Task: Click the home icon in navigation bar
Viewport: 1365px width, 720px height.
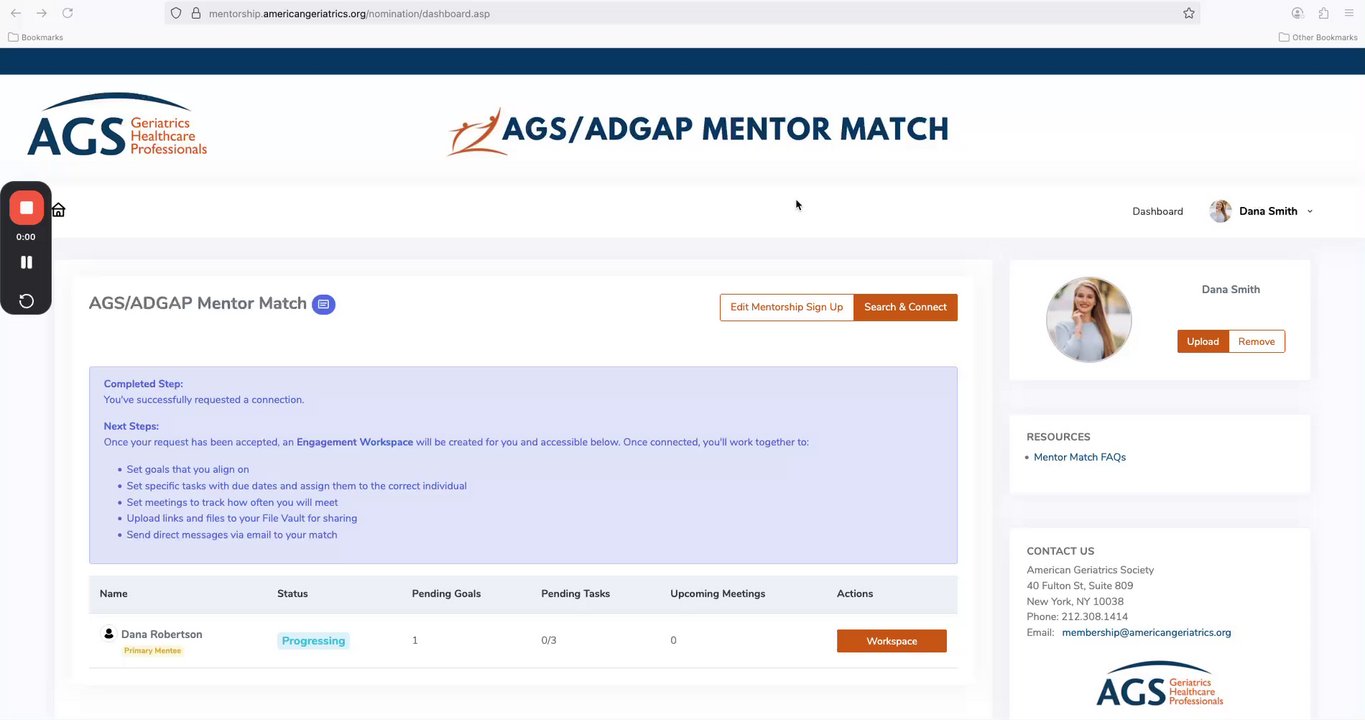Action: tap(59, 210)
